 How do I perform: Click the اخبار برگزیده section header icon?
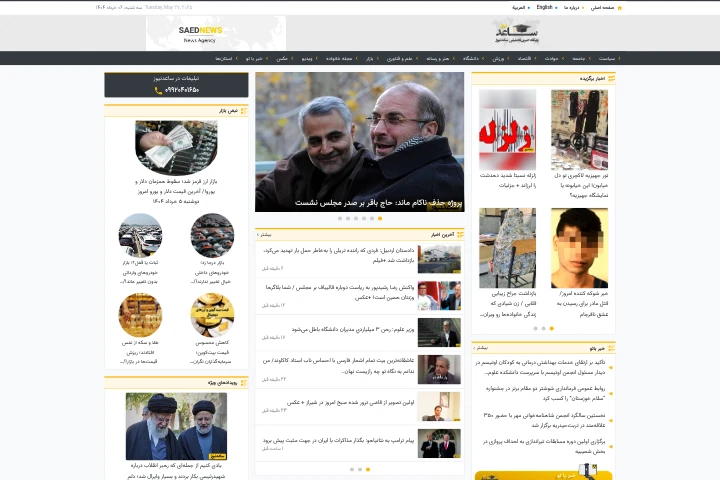point(611,79)
